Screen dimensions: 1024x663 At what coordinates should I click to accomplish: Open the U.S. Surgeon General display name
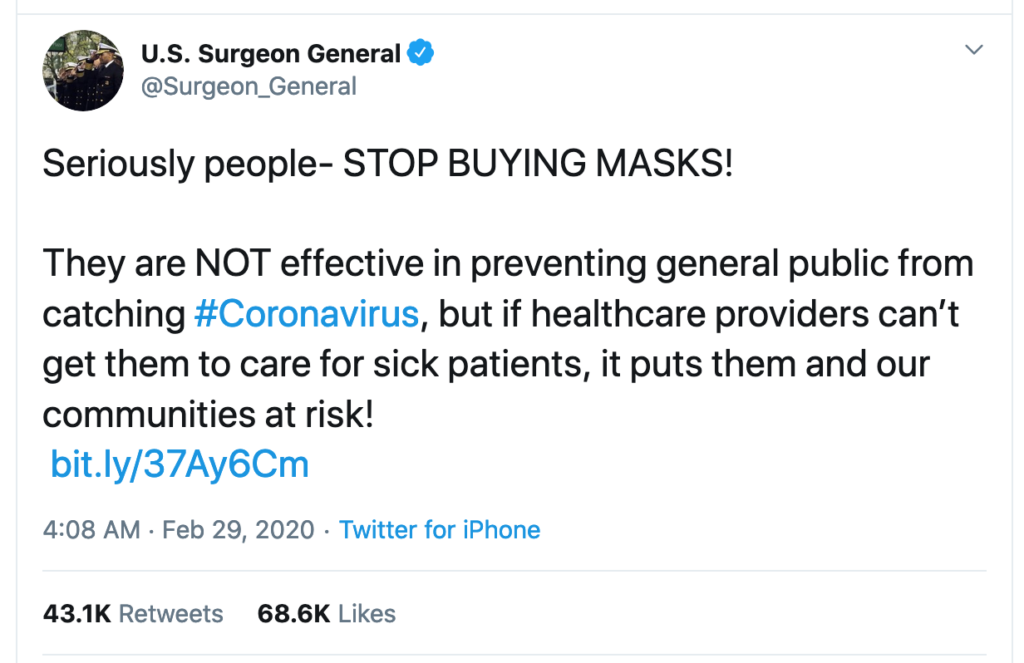pos(270,54)
